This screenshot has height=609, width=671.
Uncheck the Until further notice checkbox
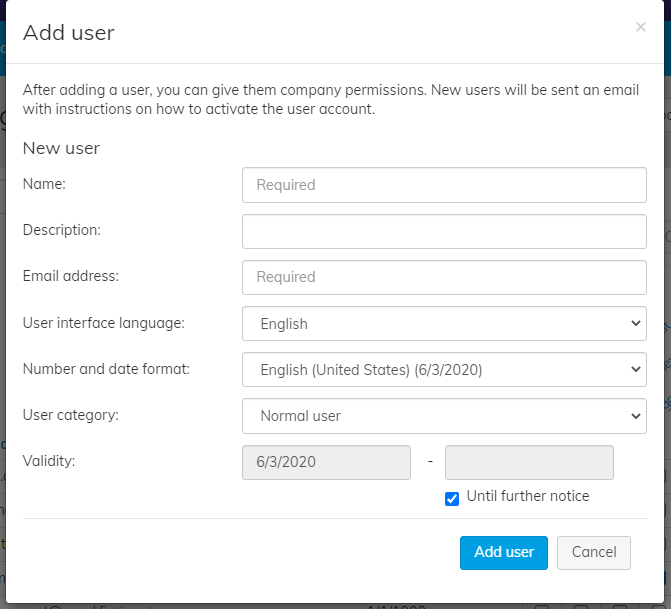click(452, 498)
